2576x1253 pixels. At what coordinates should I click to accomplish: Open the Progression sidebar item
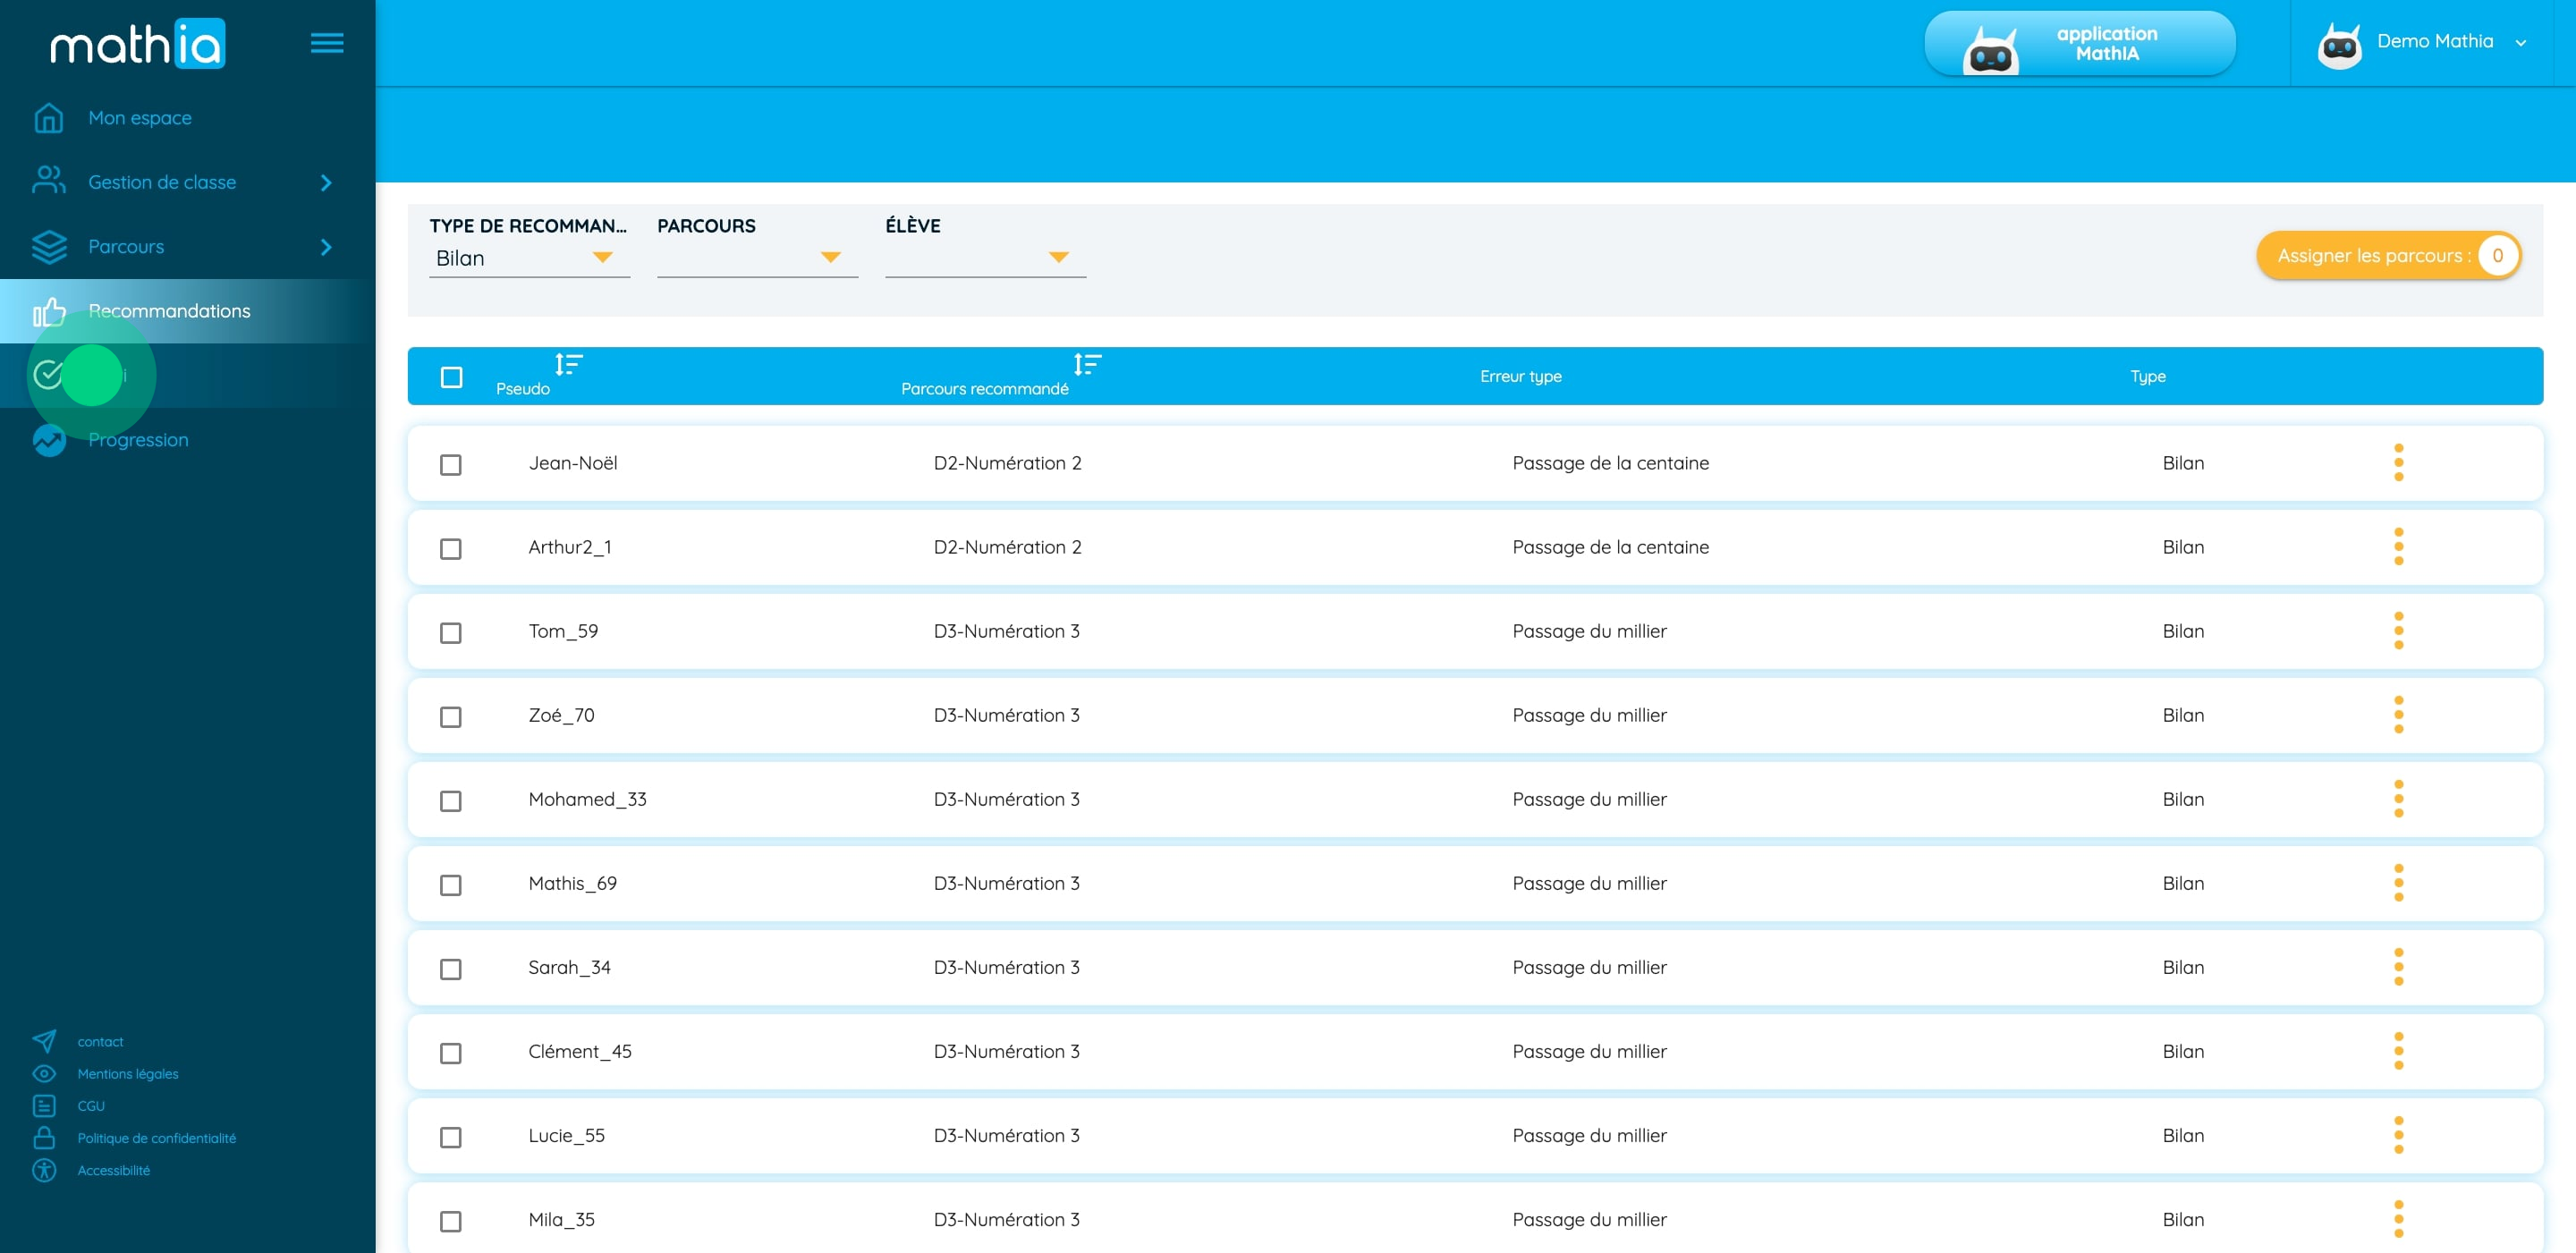pyautogui.click(x=138, y=440)
